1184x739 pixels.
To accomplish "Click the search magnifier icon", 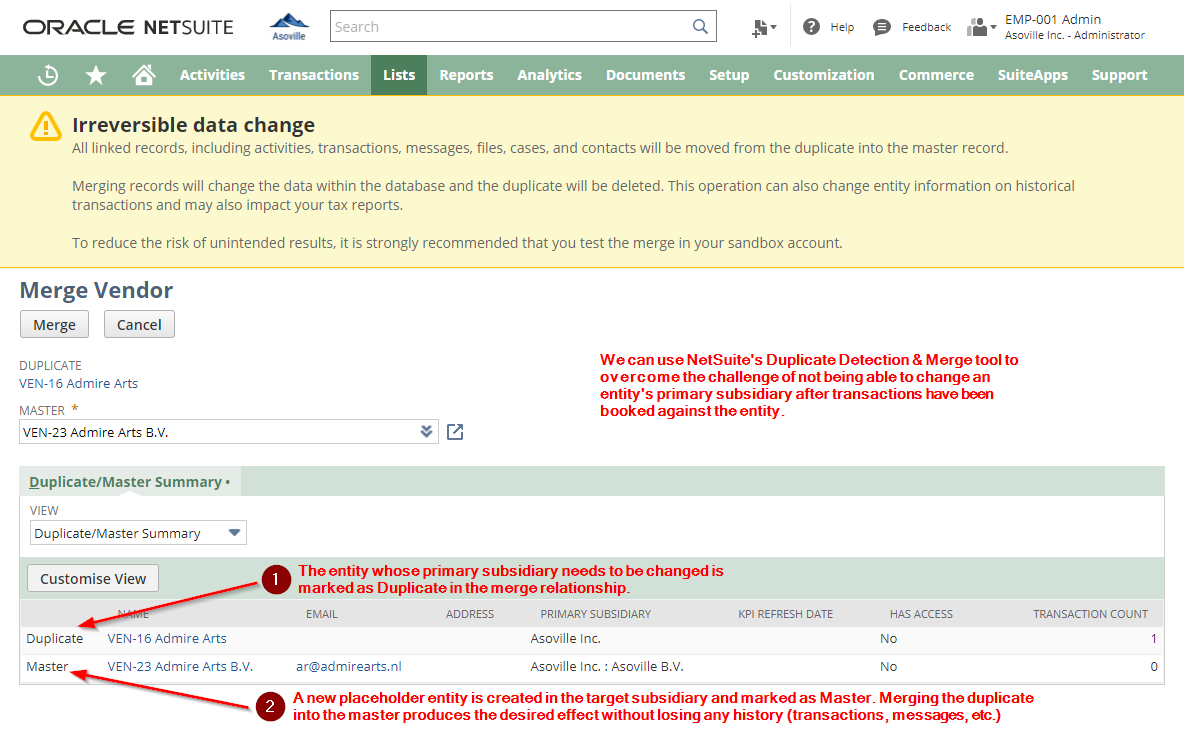I will click(x=700, y=27).
